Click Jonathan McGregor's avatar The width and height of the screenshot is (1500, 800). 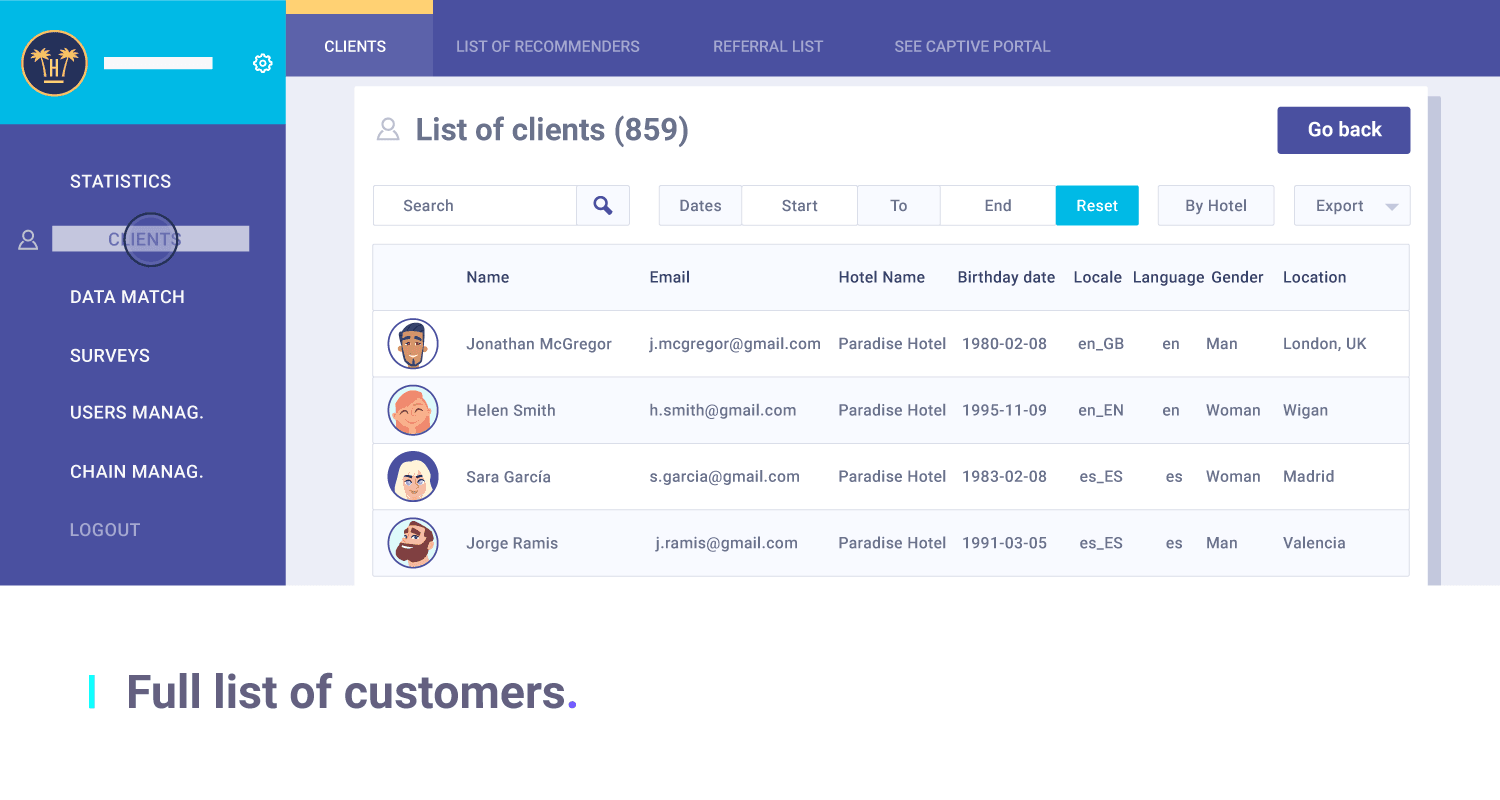tap(413, 344)
